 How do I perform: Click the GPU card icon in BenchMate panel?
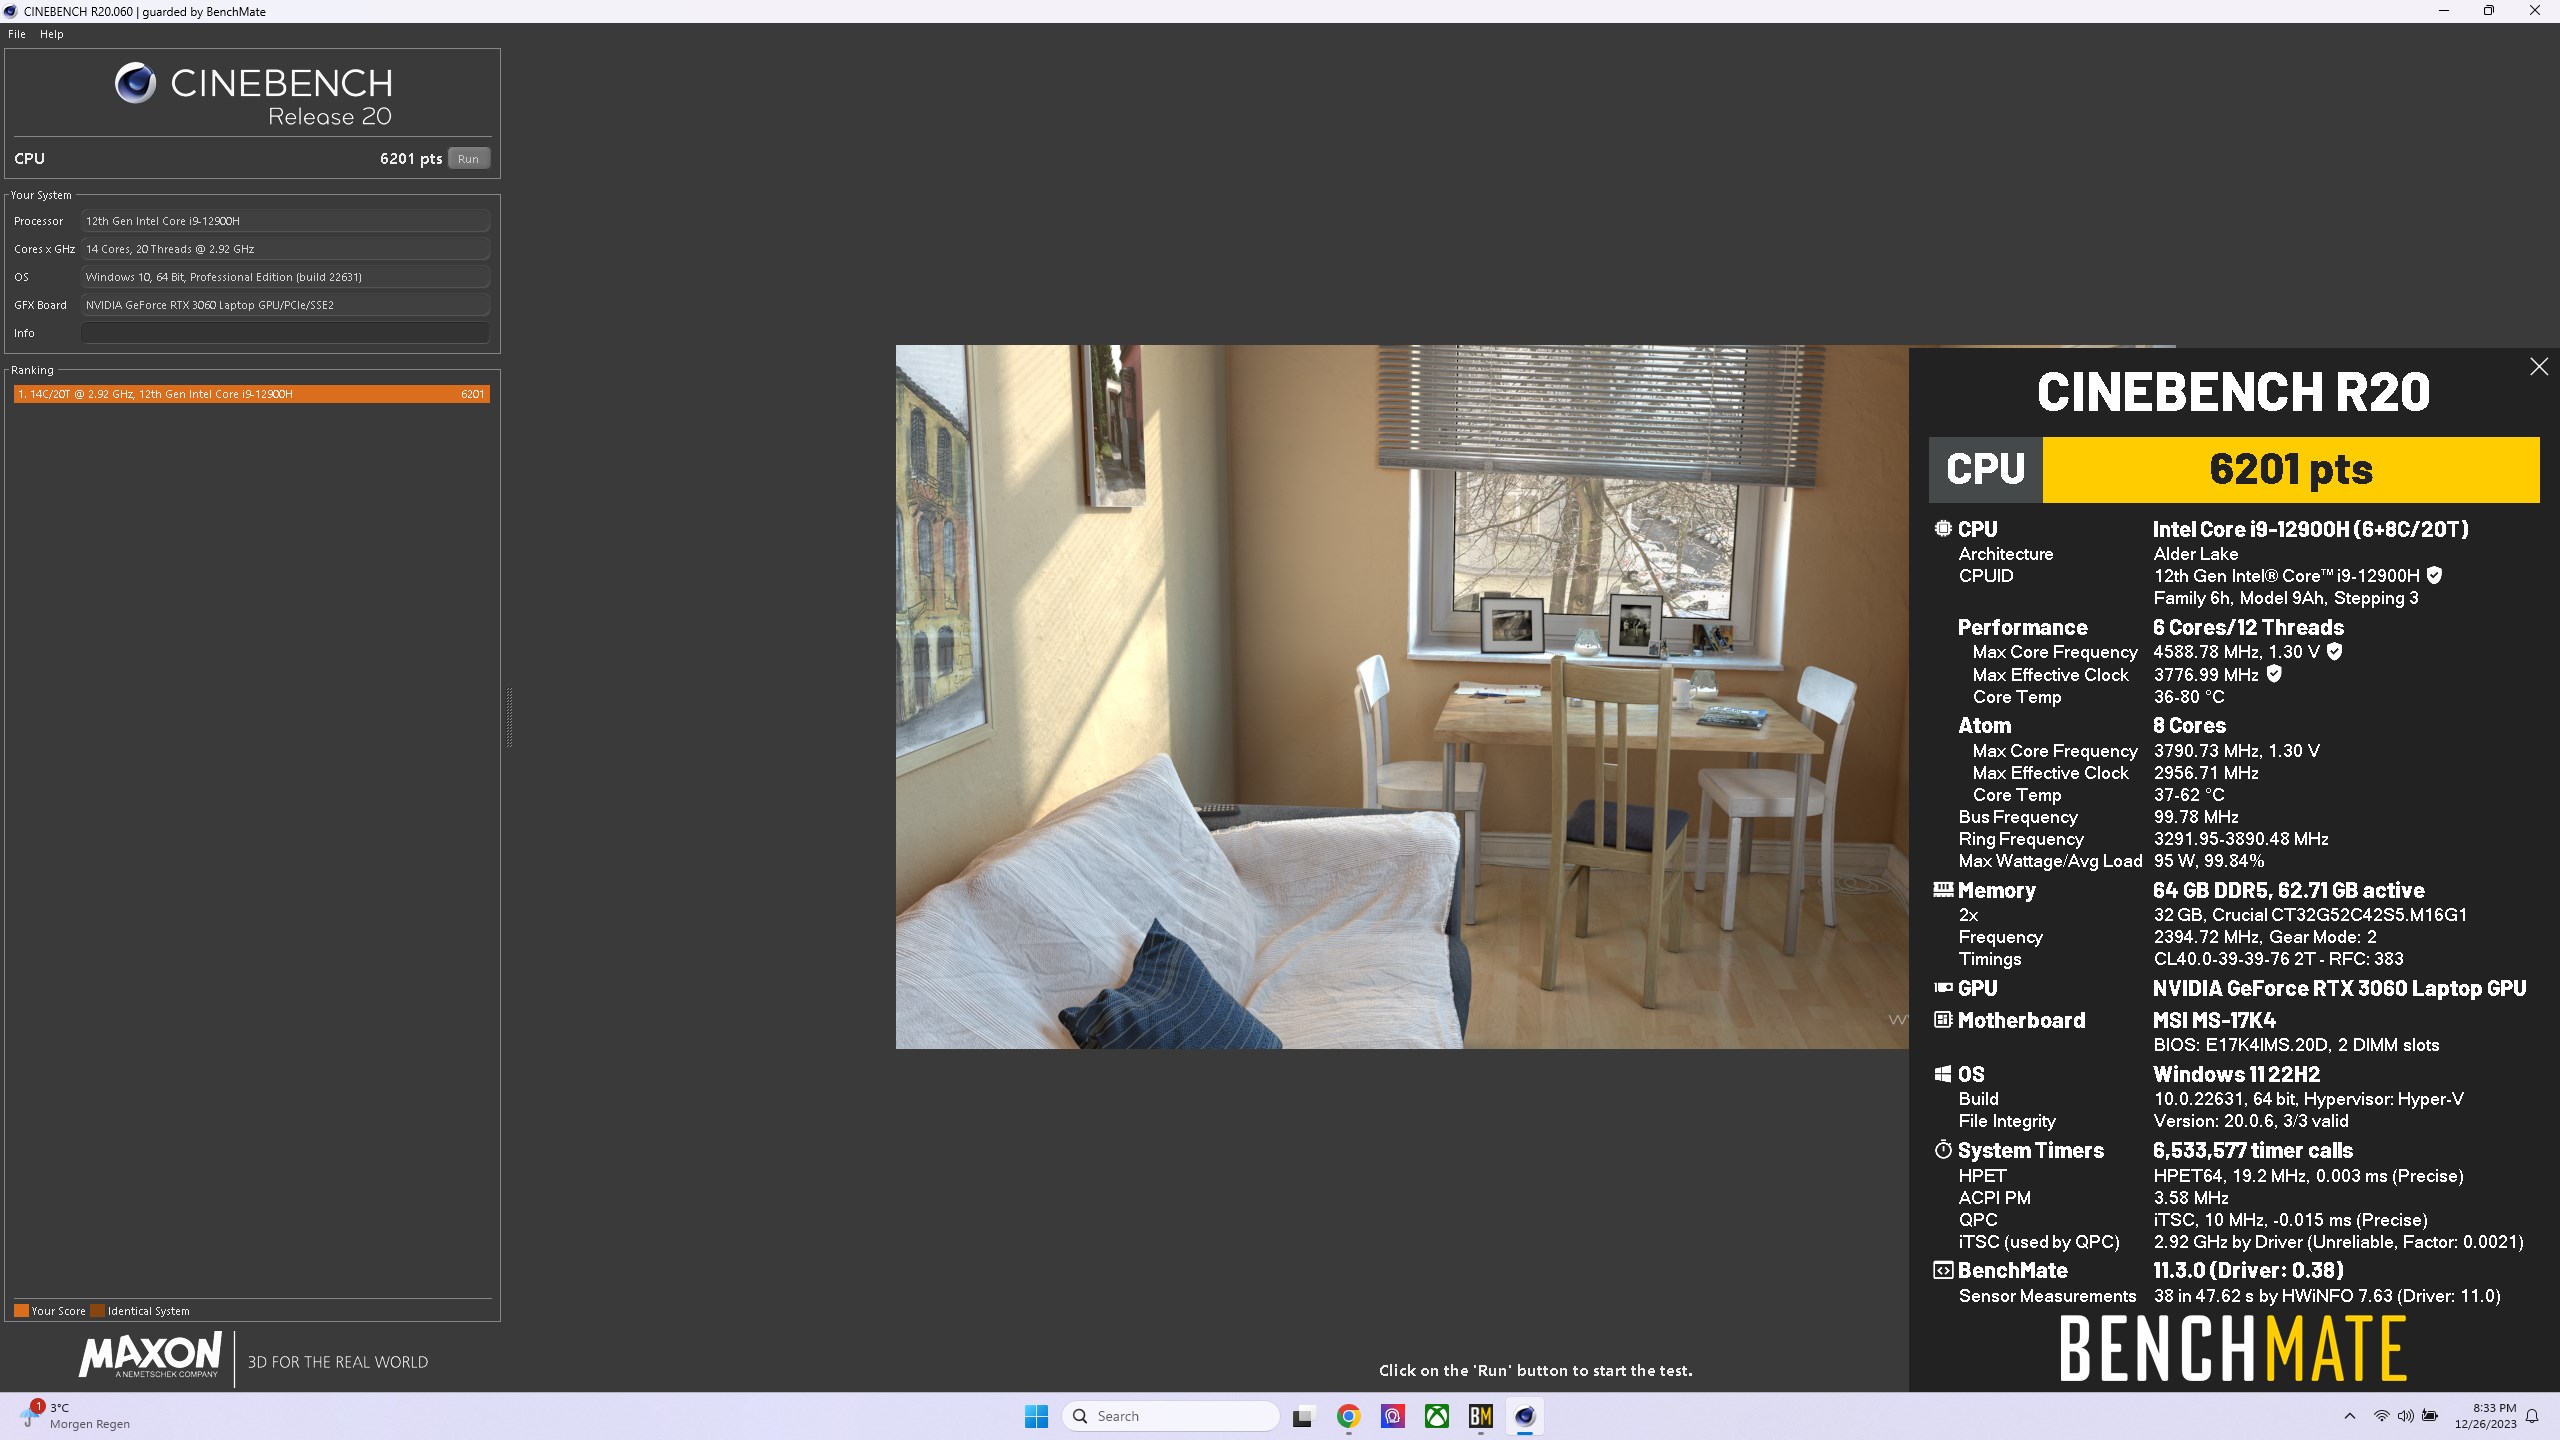coord(1943,988)
